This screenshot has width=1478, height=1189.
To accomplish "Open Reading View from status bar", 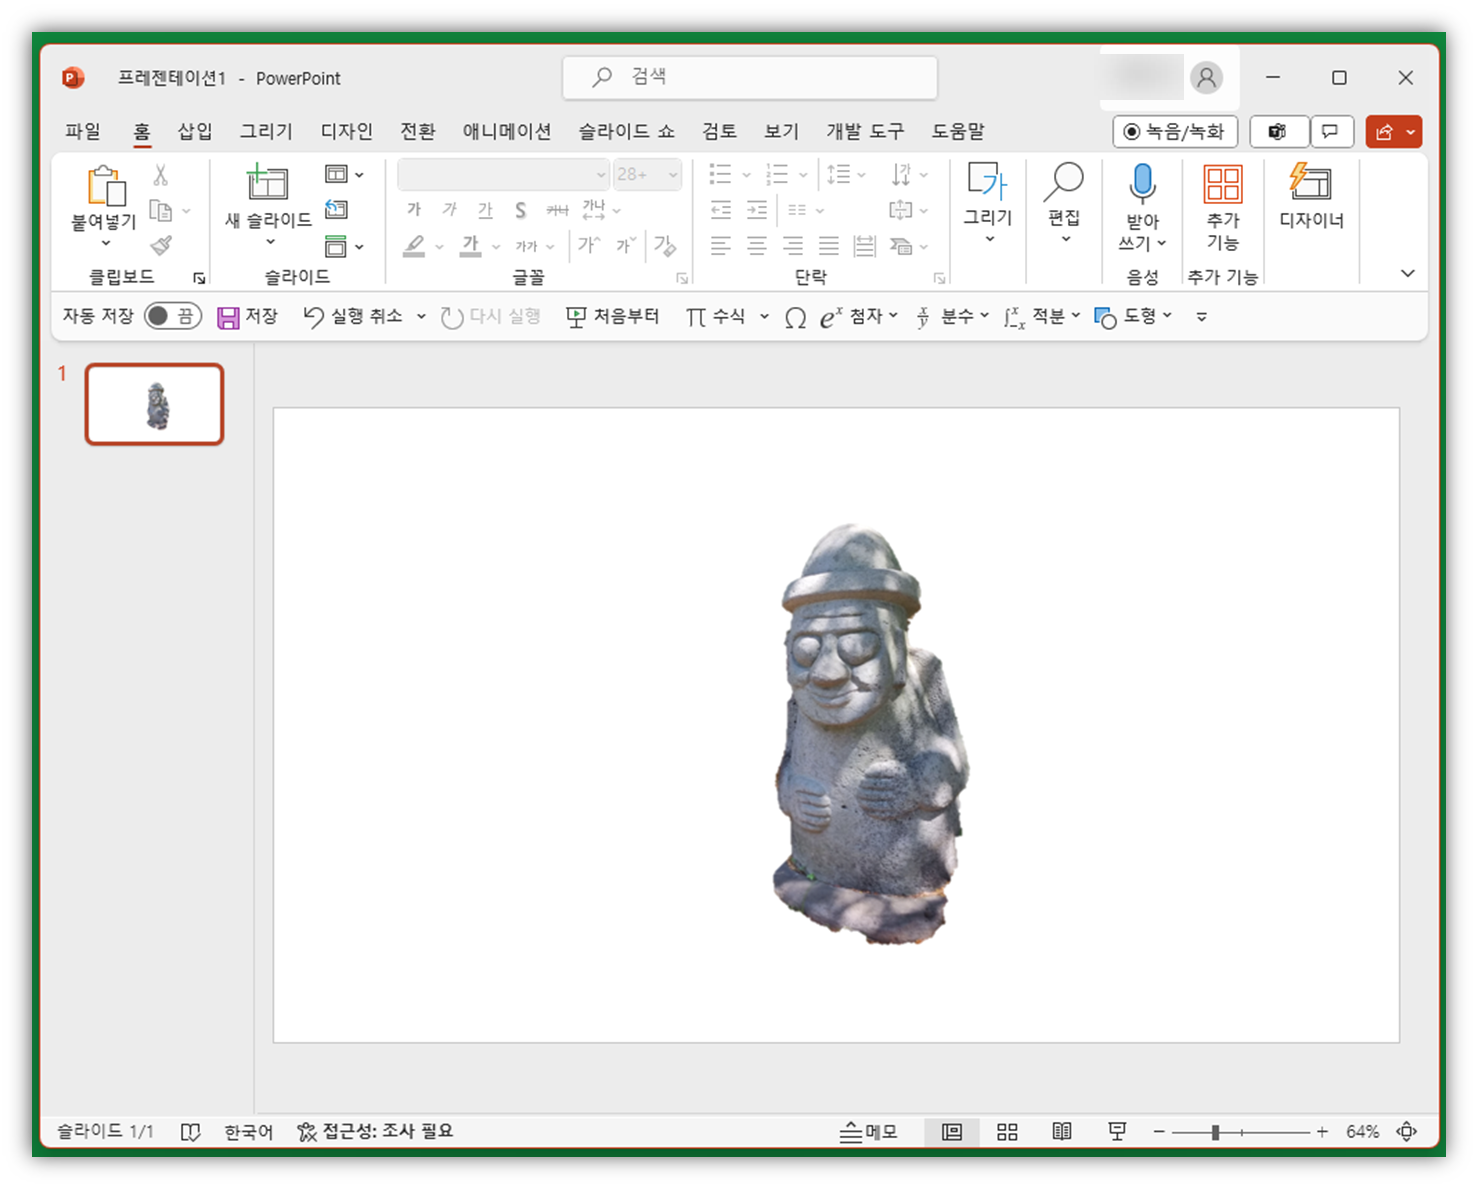I will tap(1062, 1131).
